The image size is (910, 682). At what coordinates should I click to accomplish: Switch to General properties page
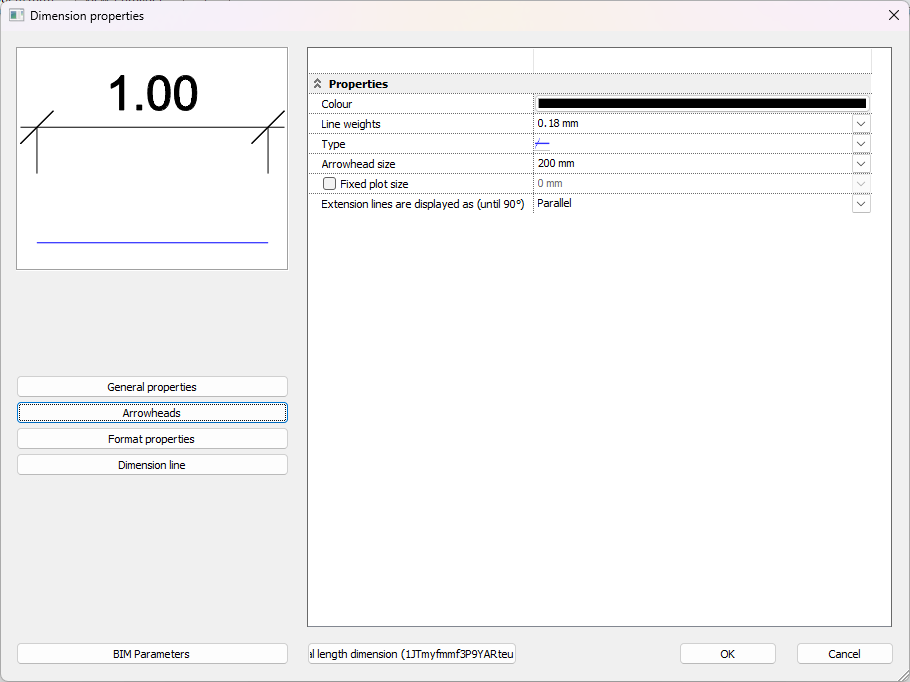pyautogui.click(x=152, y=387)
